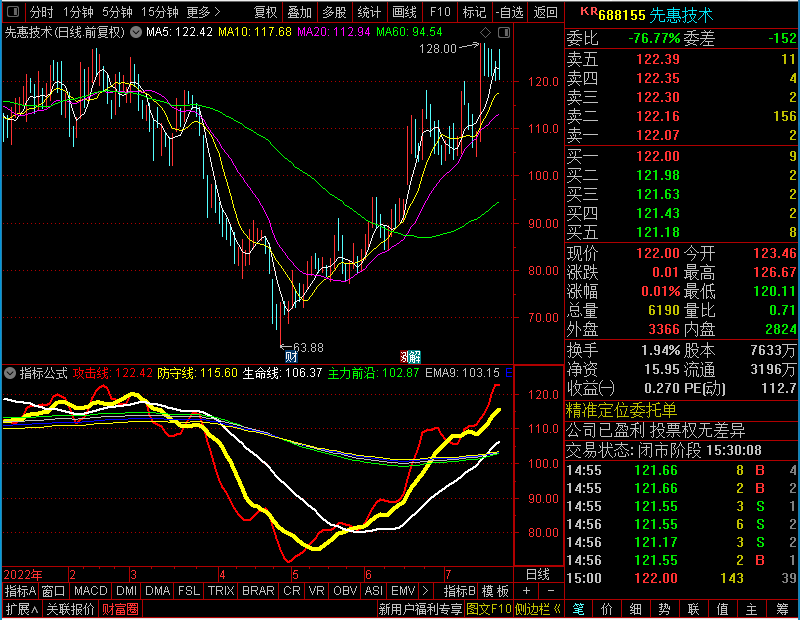The width and height of the screenshot is (800, 620).
Task: Click the 标记 mark button
Action: pyautogui.click(x=474, y=12)
